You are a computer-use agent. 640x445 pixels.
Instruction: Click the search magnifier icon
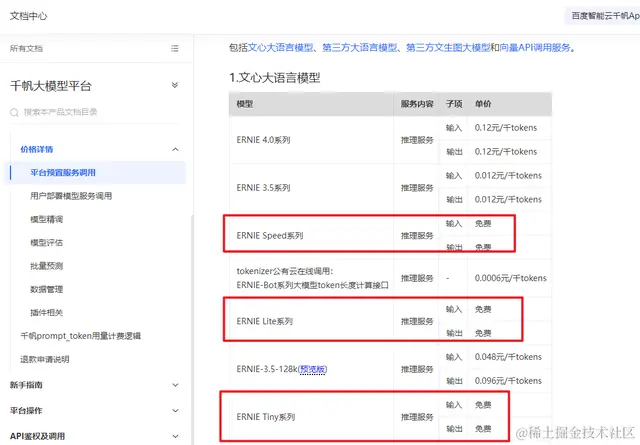pos(14,112)
